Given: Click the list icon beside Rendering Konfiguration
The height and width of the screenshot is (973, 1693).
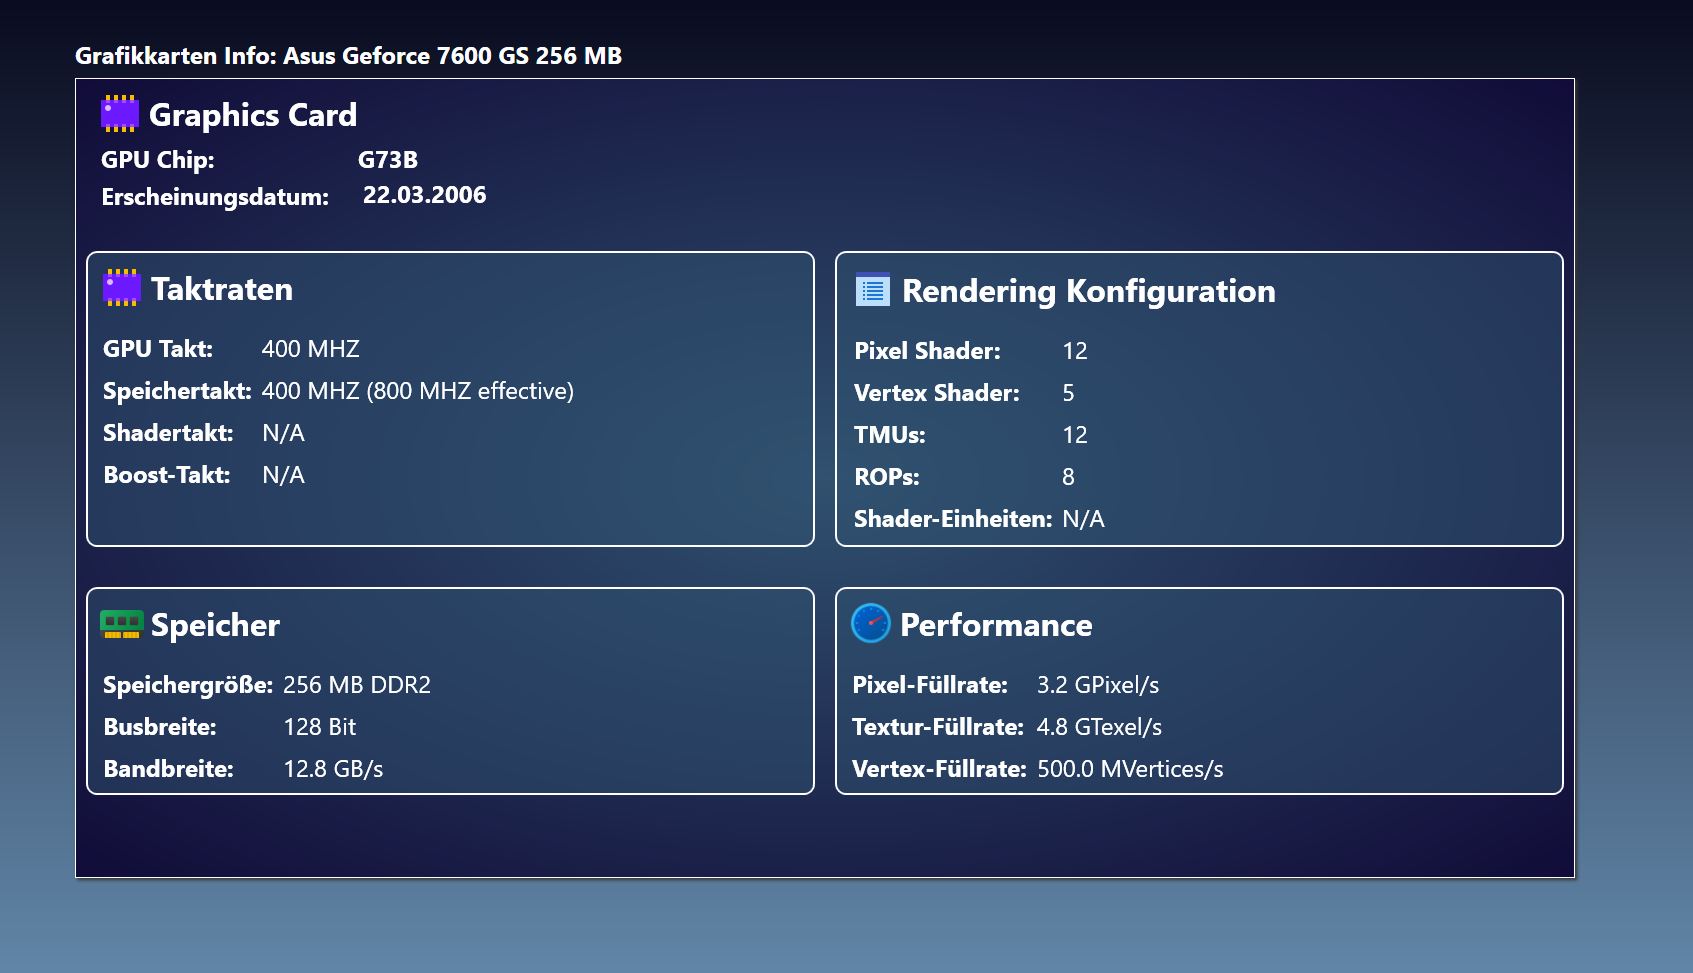Looking at the screenshot, I should click(873, 290).
